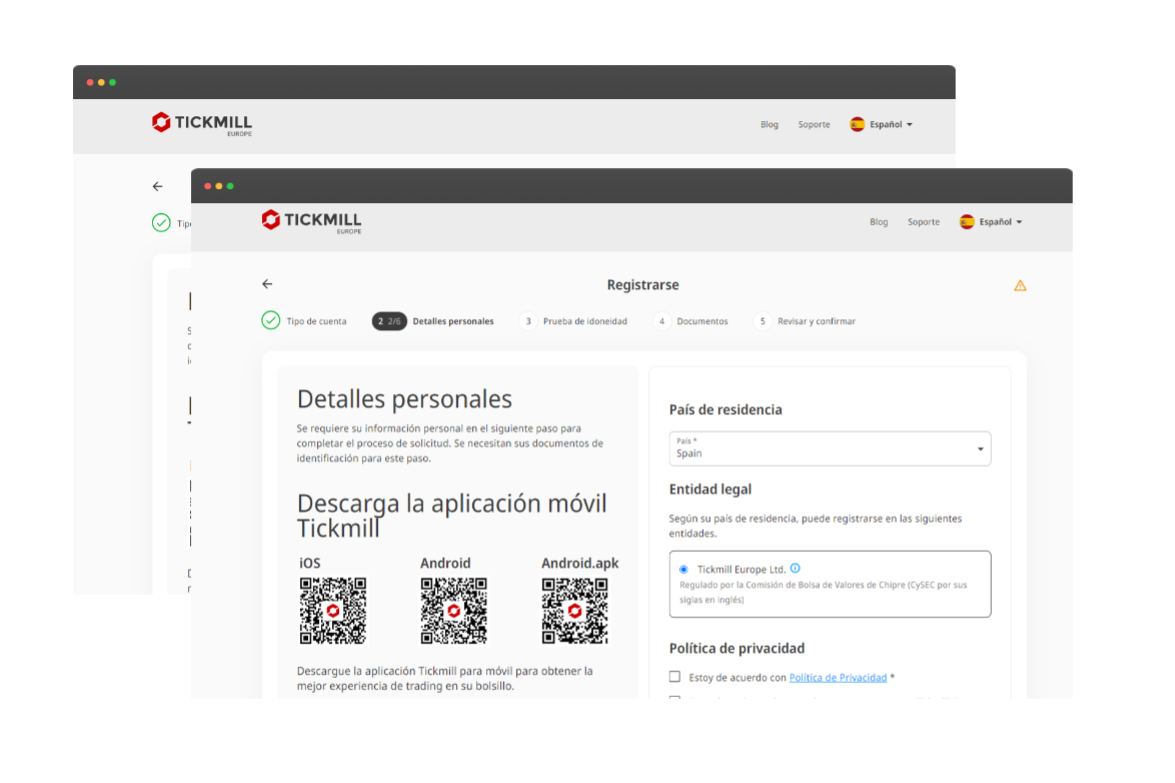Open Blog in the back window header
The width and height of the screenshot is (1175, 783).
point(769,124)
